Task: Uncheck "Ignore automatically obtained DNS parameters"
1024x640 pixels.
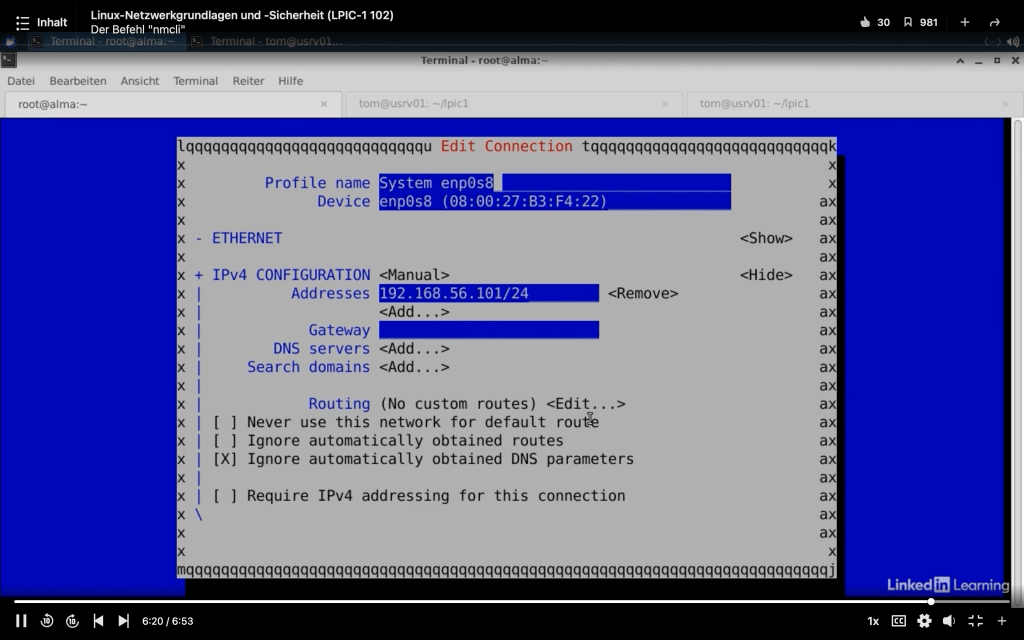Action: coord(225,459)
